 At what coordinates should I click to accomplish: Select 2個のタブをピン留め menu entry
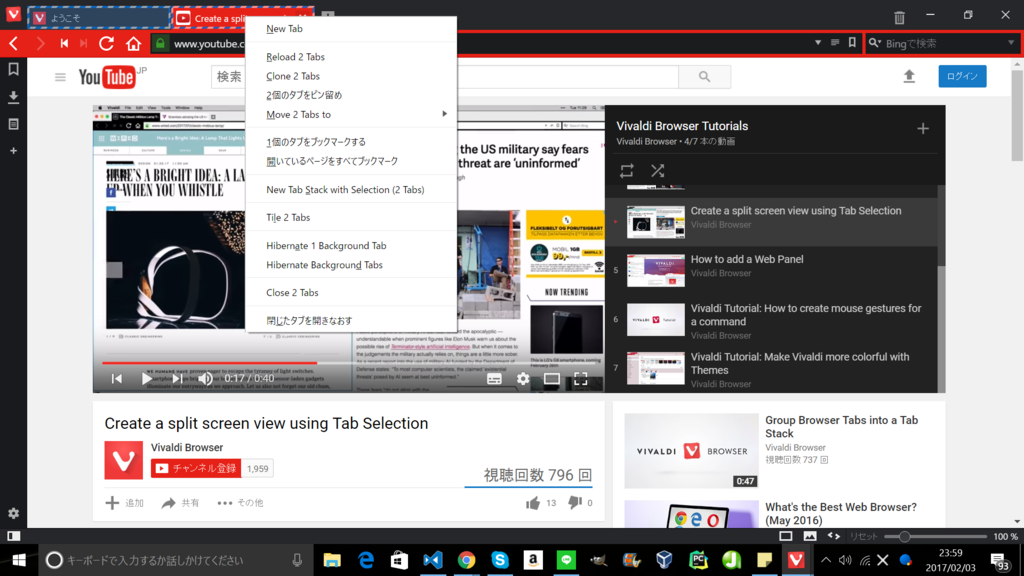point(351,95)
